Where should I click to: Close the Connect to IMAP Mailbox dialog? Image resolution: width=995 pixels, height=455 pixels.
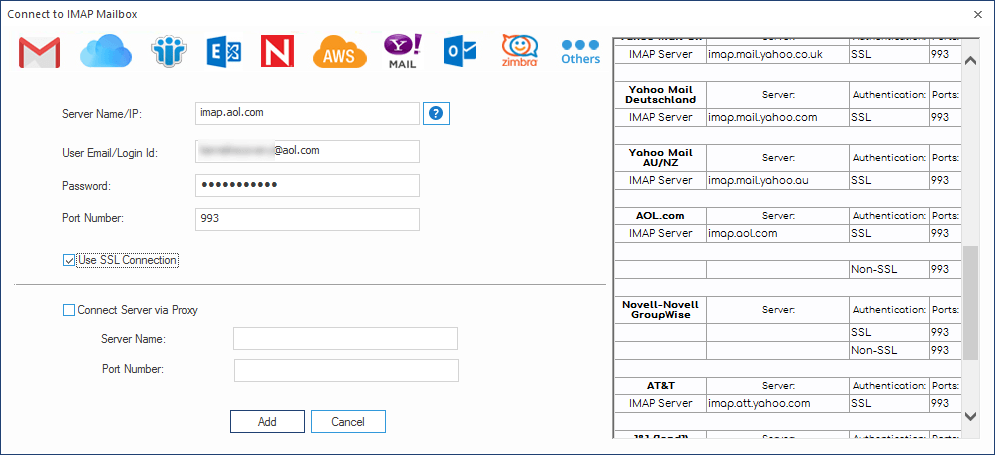point(978,13)
